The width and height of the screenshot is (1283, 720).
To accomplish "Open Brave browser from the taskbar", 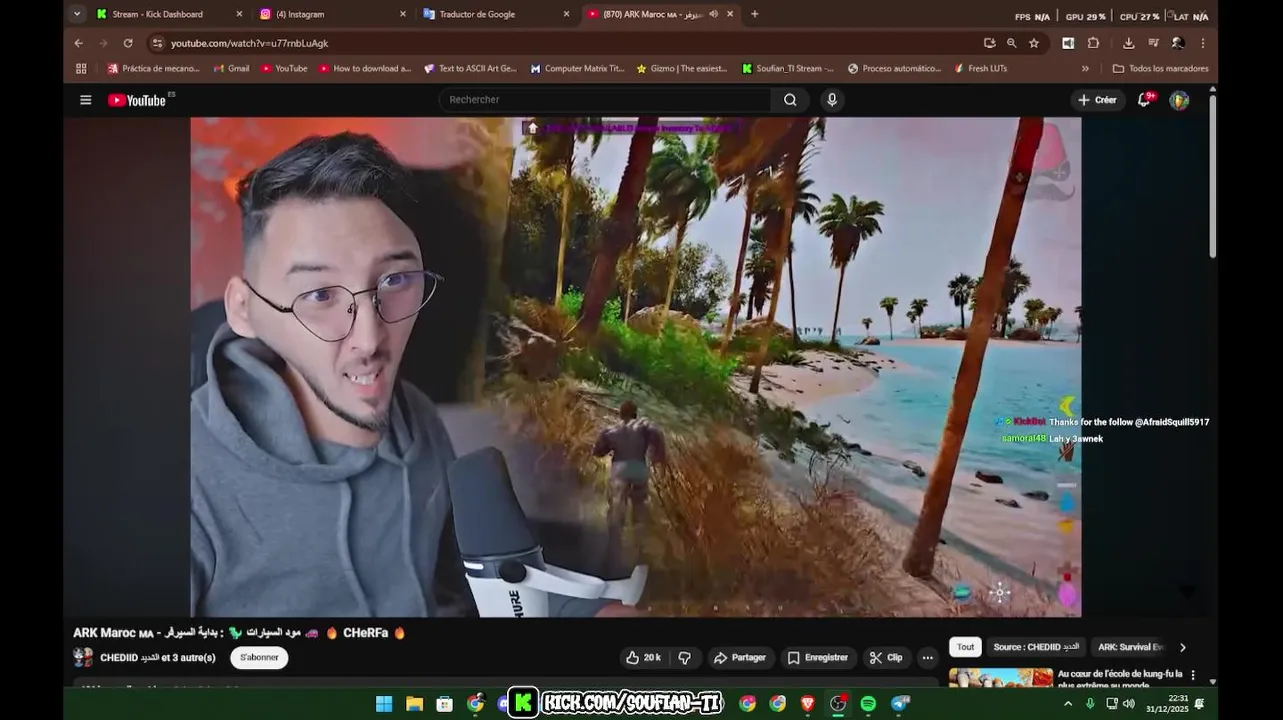I will click(808, 704).
